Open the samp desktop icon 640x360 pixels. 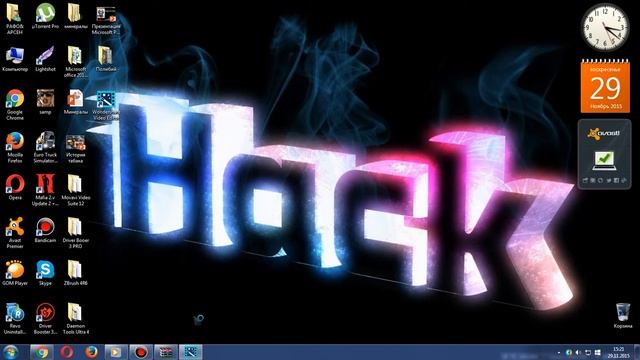tap(45, 102)
